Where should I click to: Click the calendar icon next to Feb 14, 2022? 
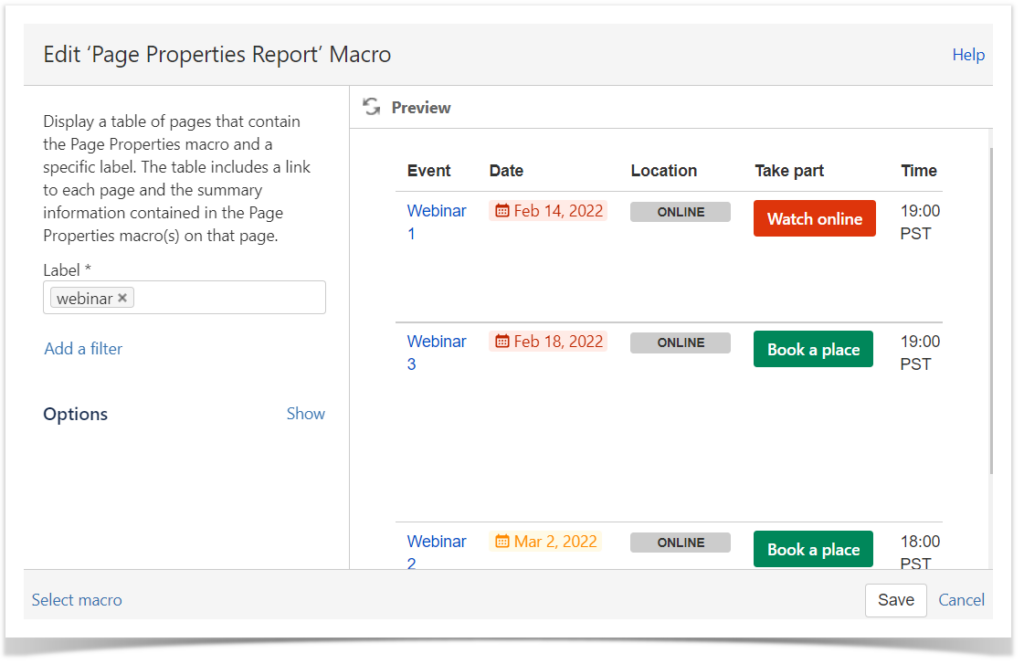point(501,210)
